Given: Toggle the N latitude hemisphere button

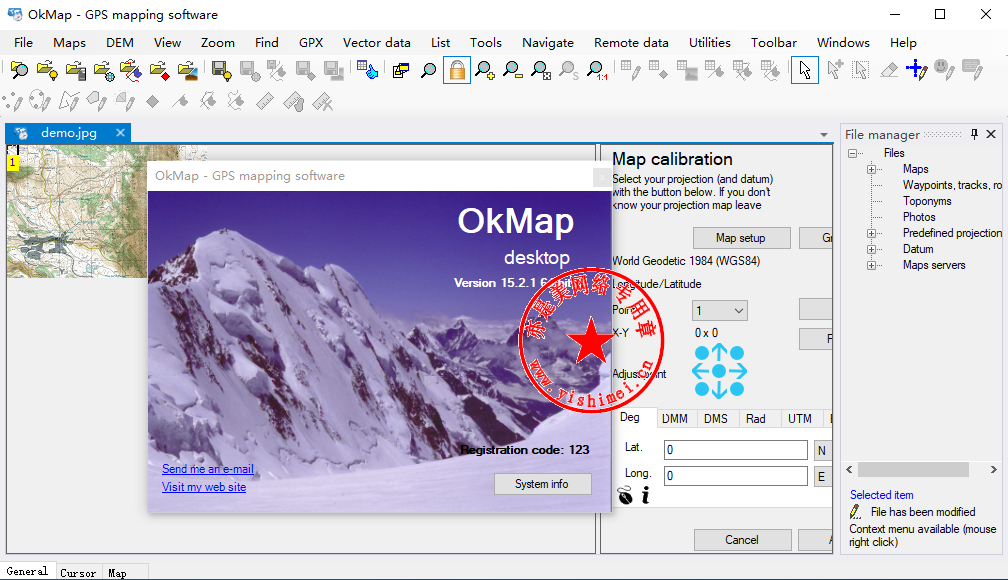Looking at the screenshot, I should click(x=822, y=450).
